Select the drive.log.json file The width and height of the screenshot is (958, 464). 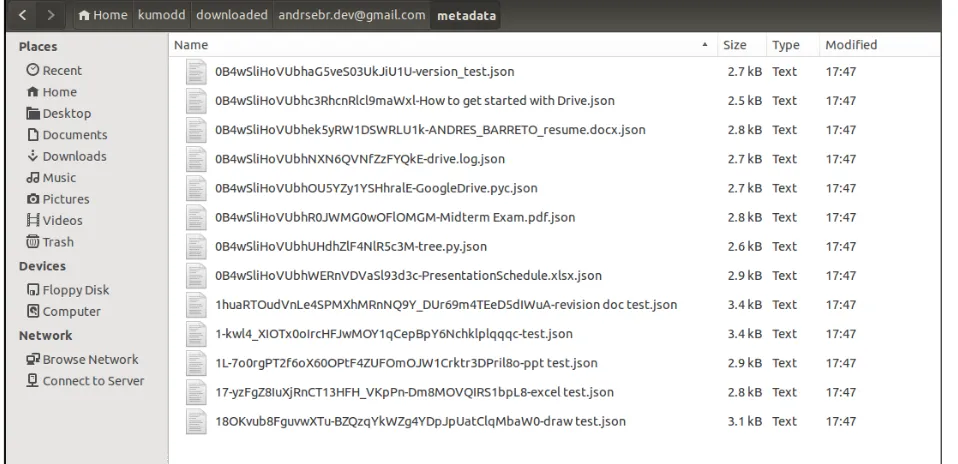coord(360,159)
